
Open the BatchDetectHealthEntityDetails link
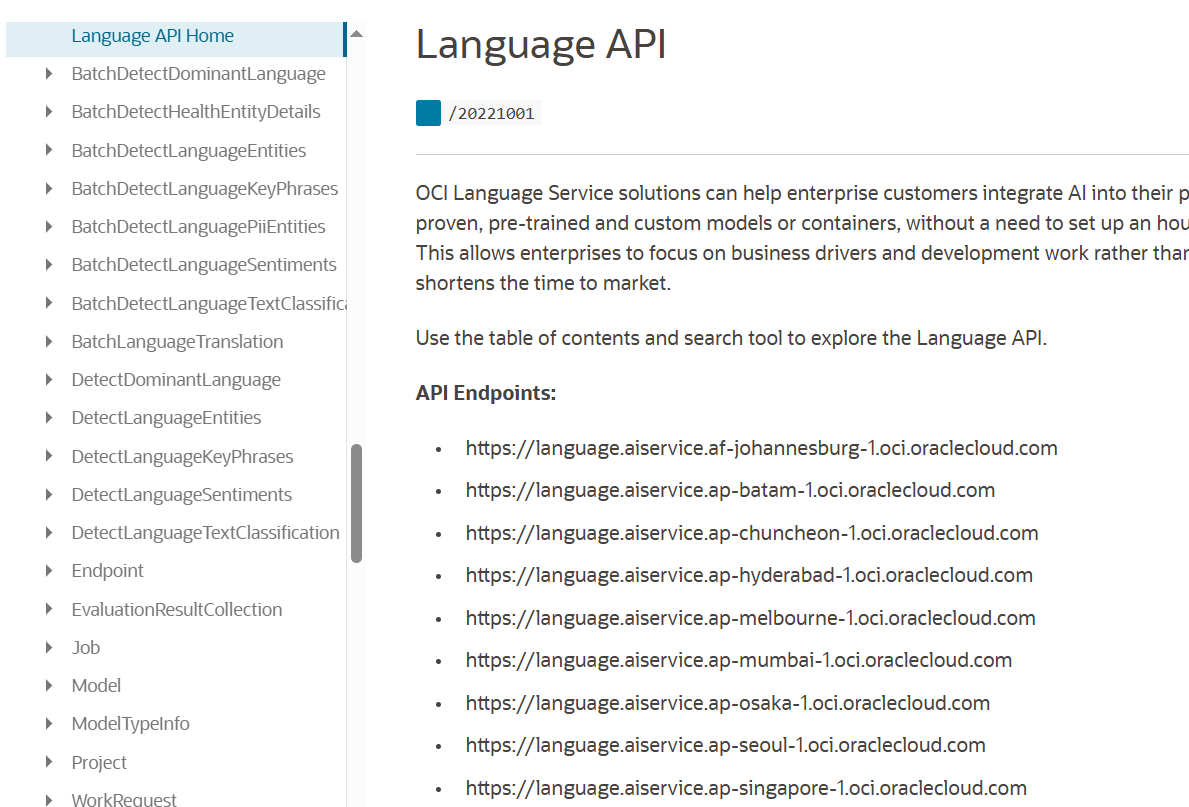[x=196, y=111]
